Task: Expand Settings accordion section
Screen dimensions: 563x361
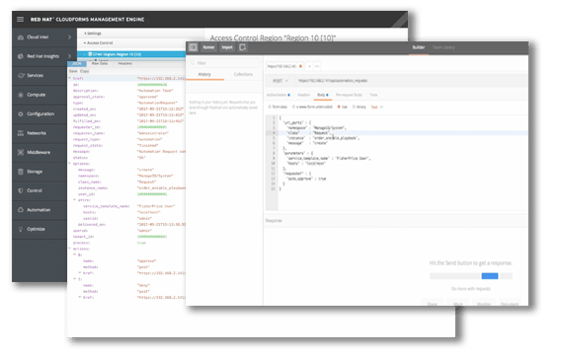Action: (93, 33)
